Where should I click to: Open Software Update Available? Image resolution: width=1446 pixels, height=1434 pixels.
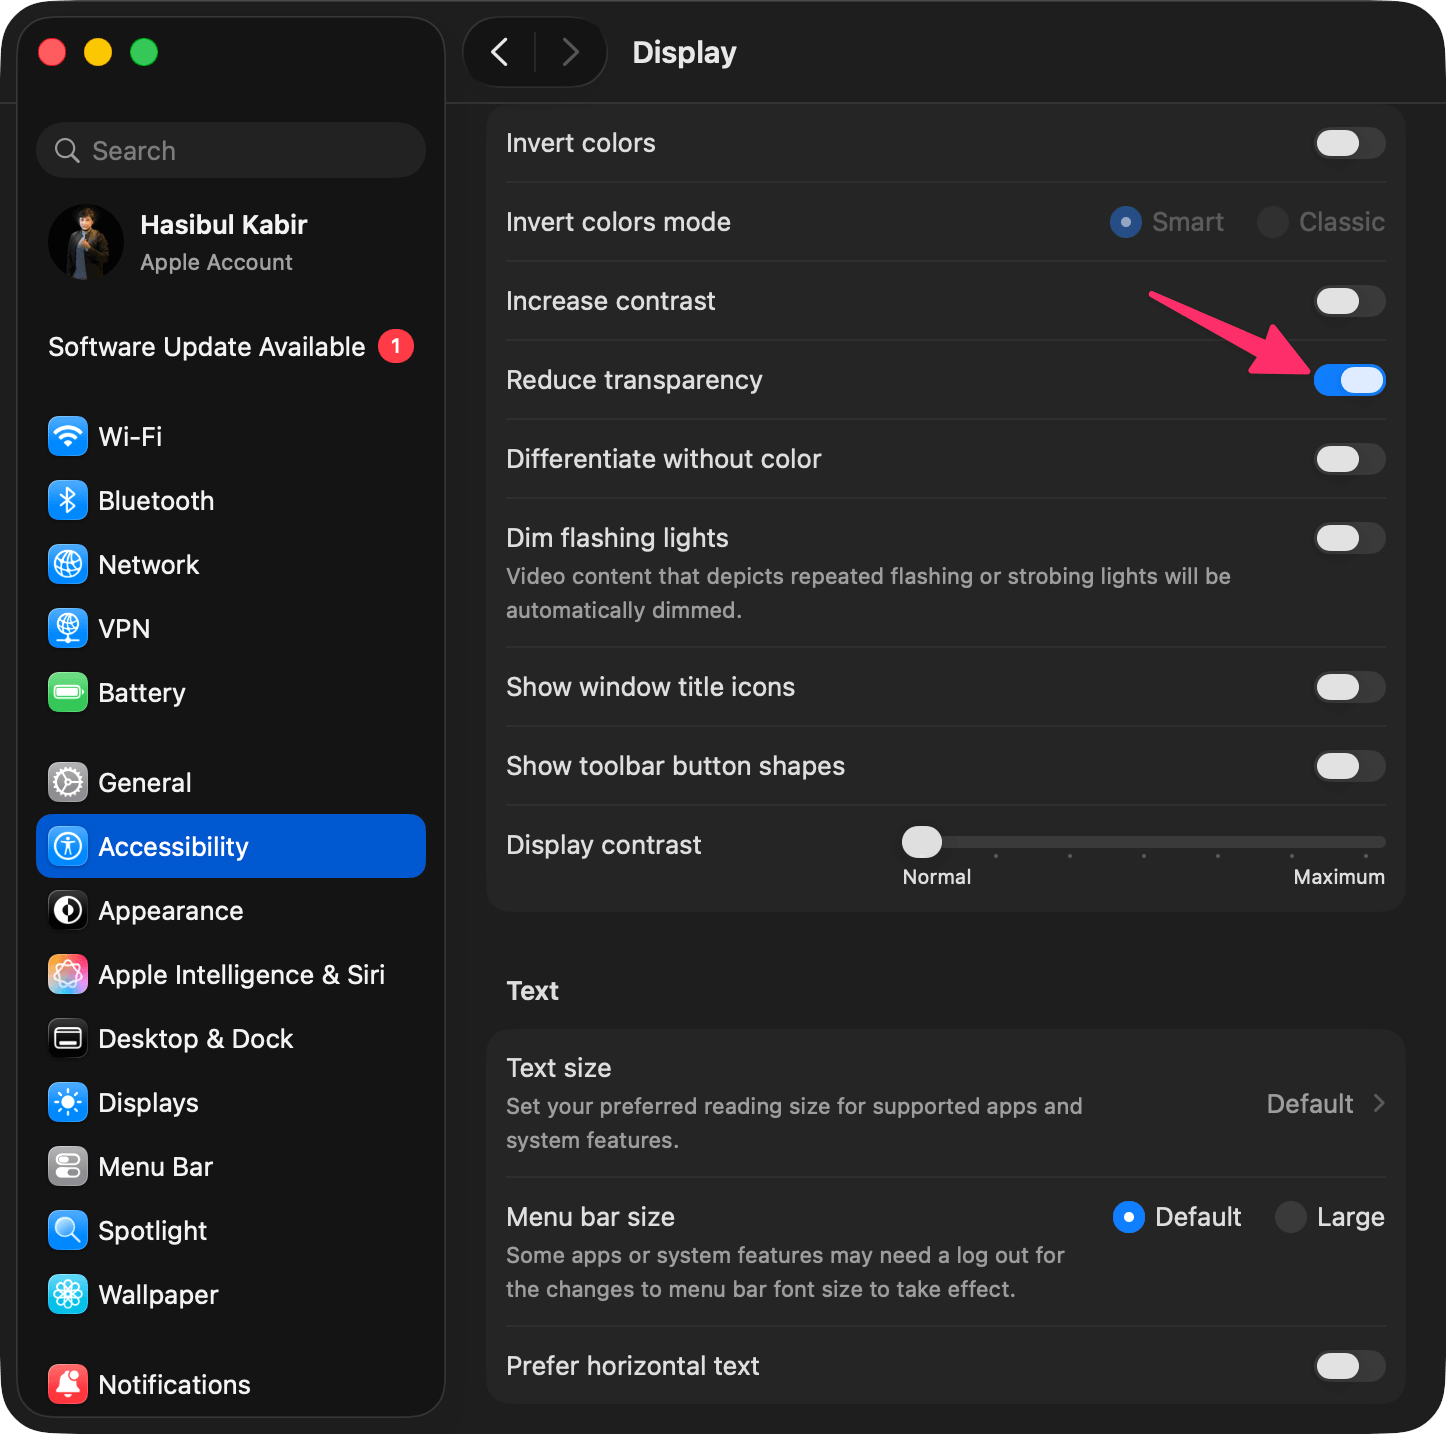coord(231,346)
